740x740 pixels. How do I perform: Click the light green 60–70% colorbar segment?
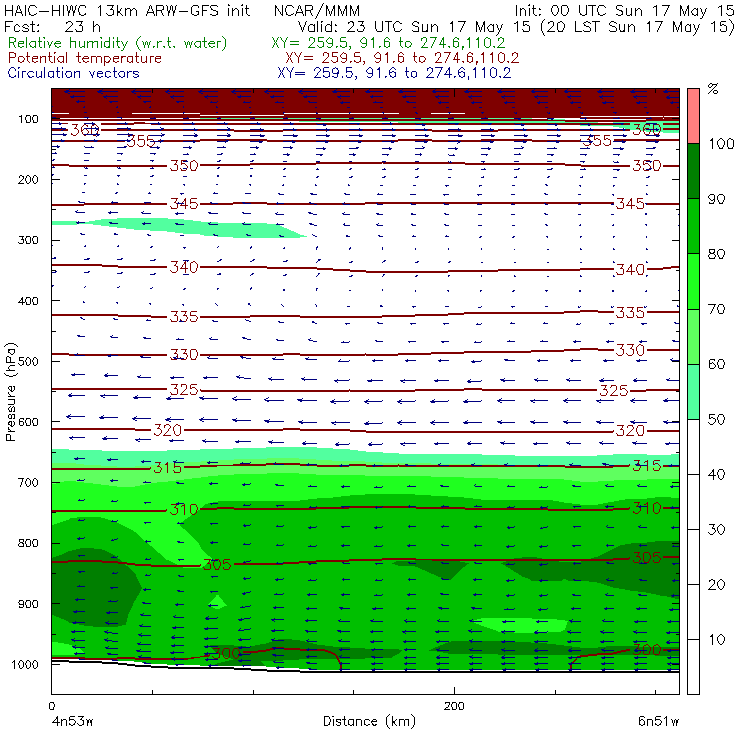click(693, 336)
